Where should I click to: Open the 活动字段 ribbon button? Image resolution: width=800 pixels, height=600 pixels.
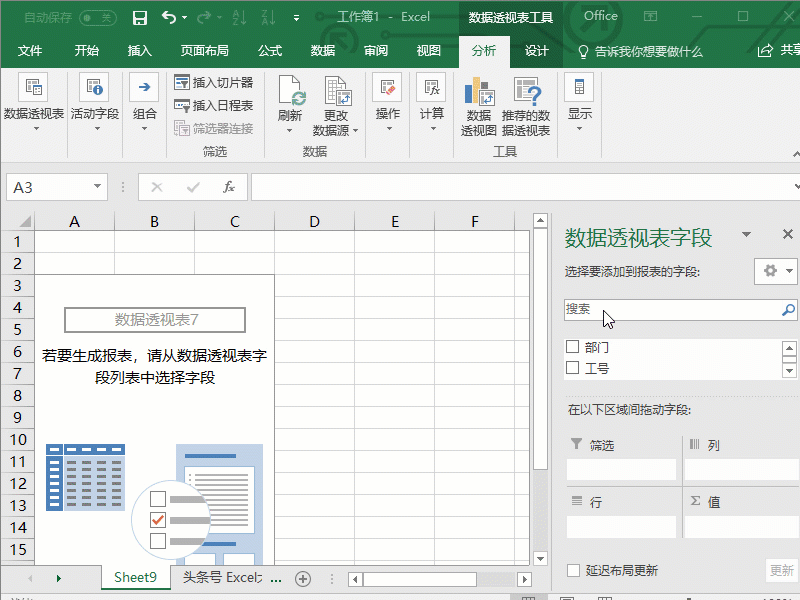pyautogui.click(x=95, y=104)
